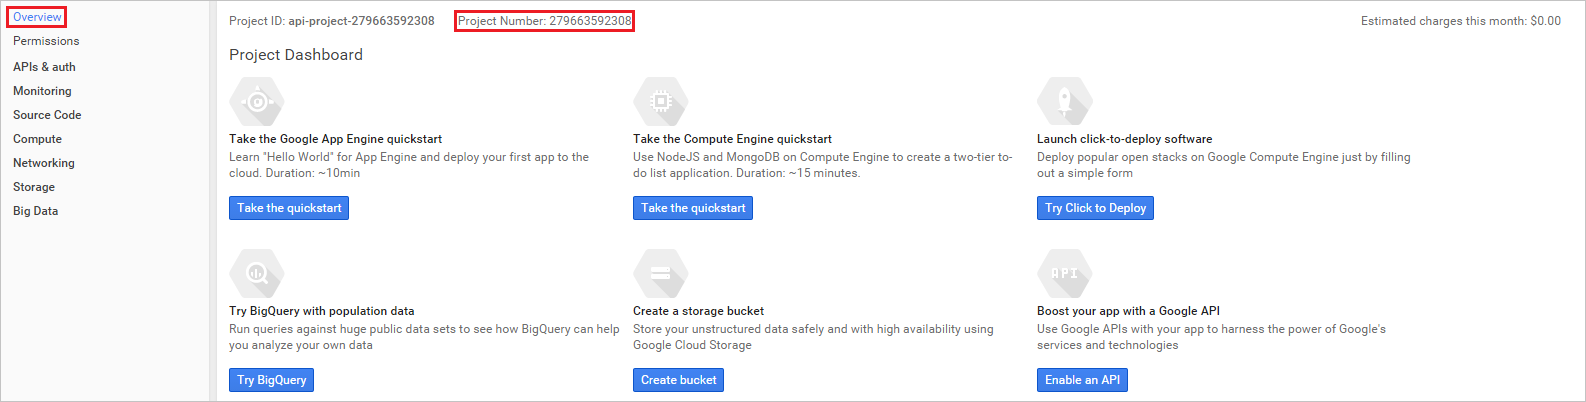Expand the Storage sidebar section
Screen dimensions: 1586x402
coord(34,187)
